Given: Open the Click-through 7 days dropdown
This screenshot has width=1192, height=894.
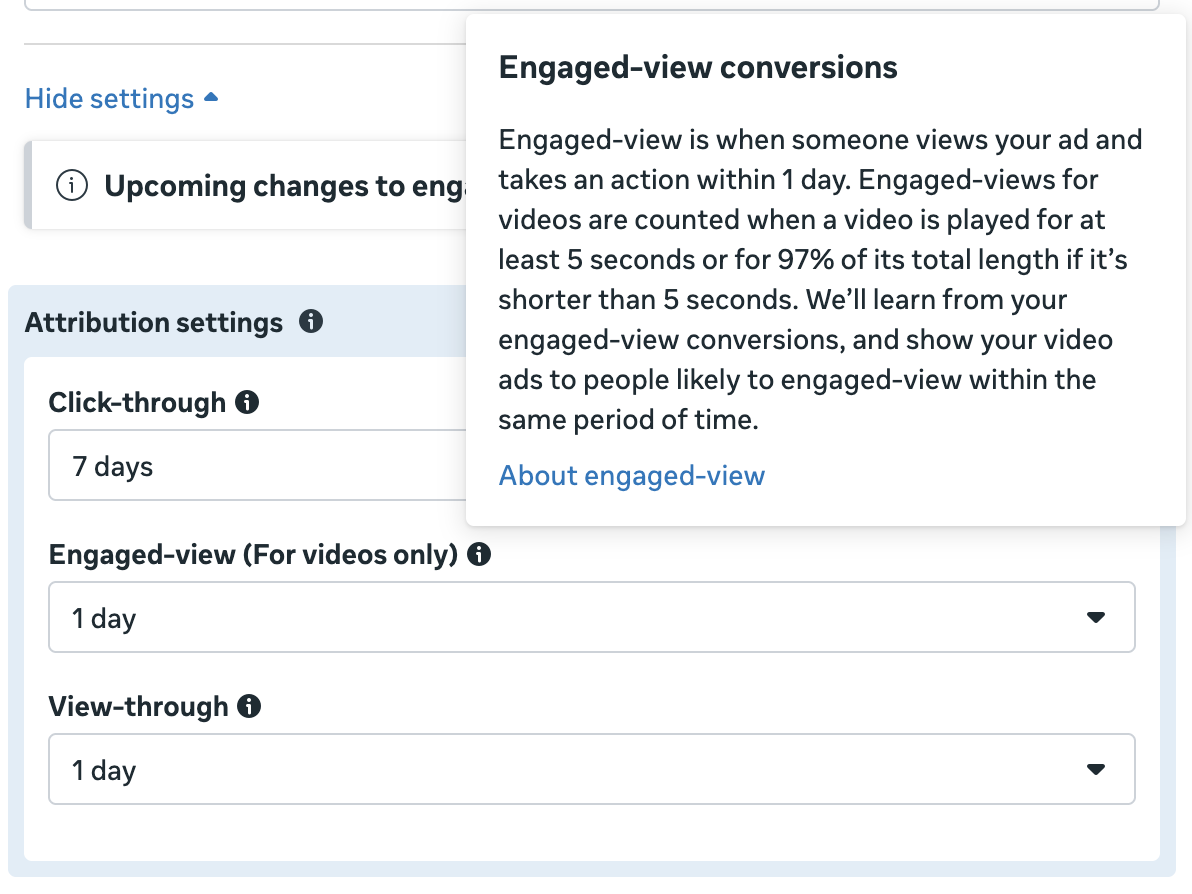Looking at the screenshot, I should coord(256,466).
